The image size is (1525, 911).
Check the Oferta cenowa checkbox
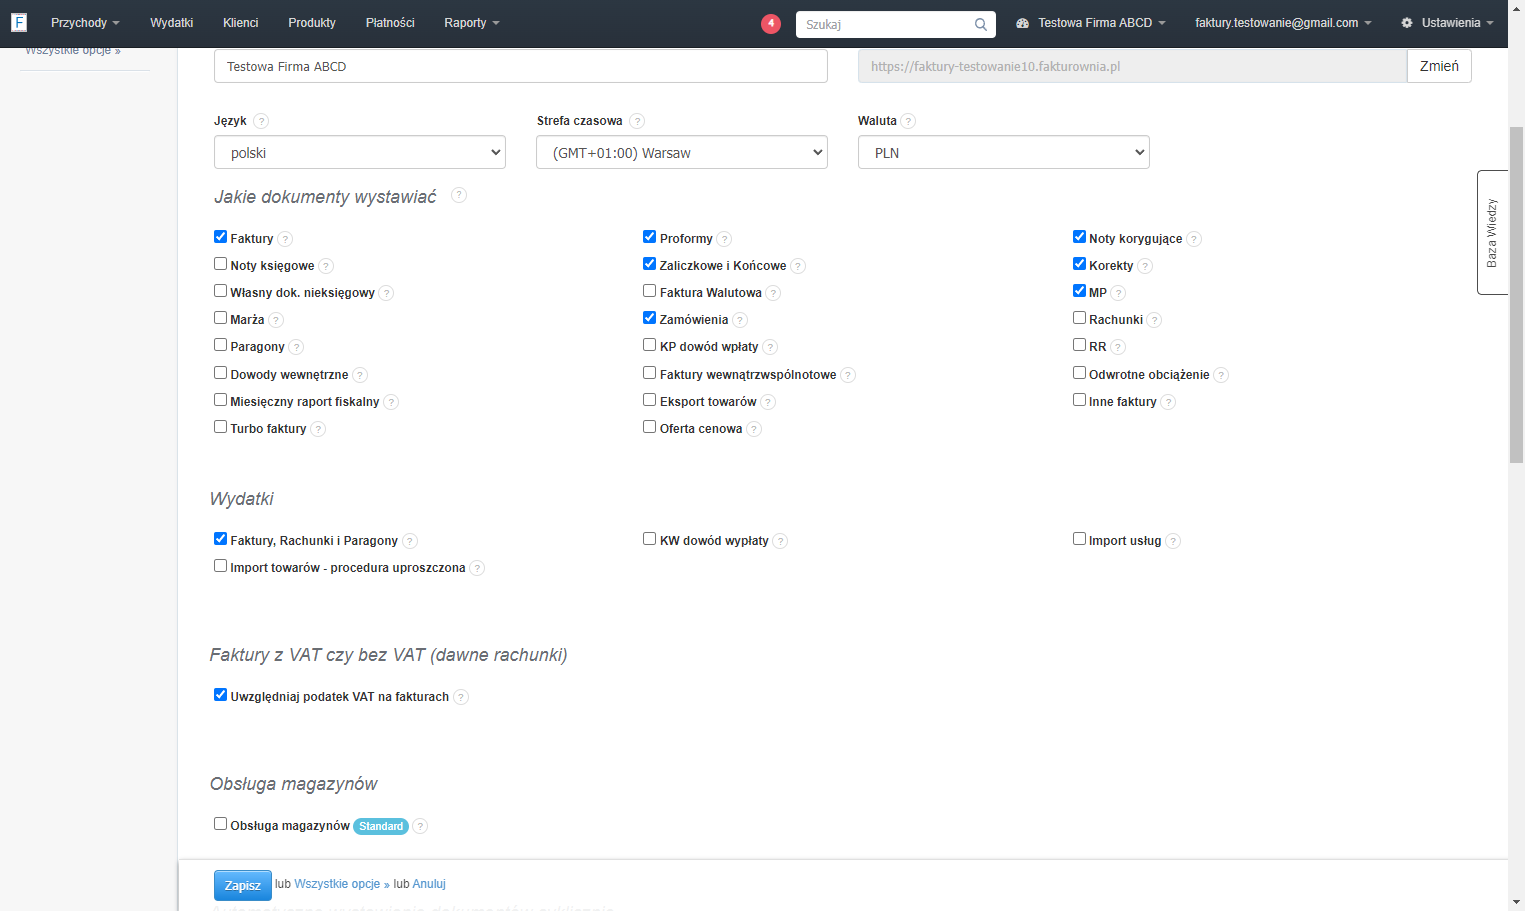pos(649,427)
